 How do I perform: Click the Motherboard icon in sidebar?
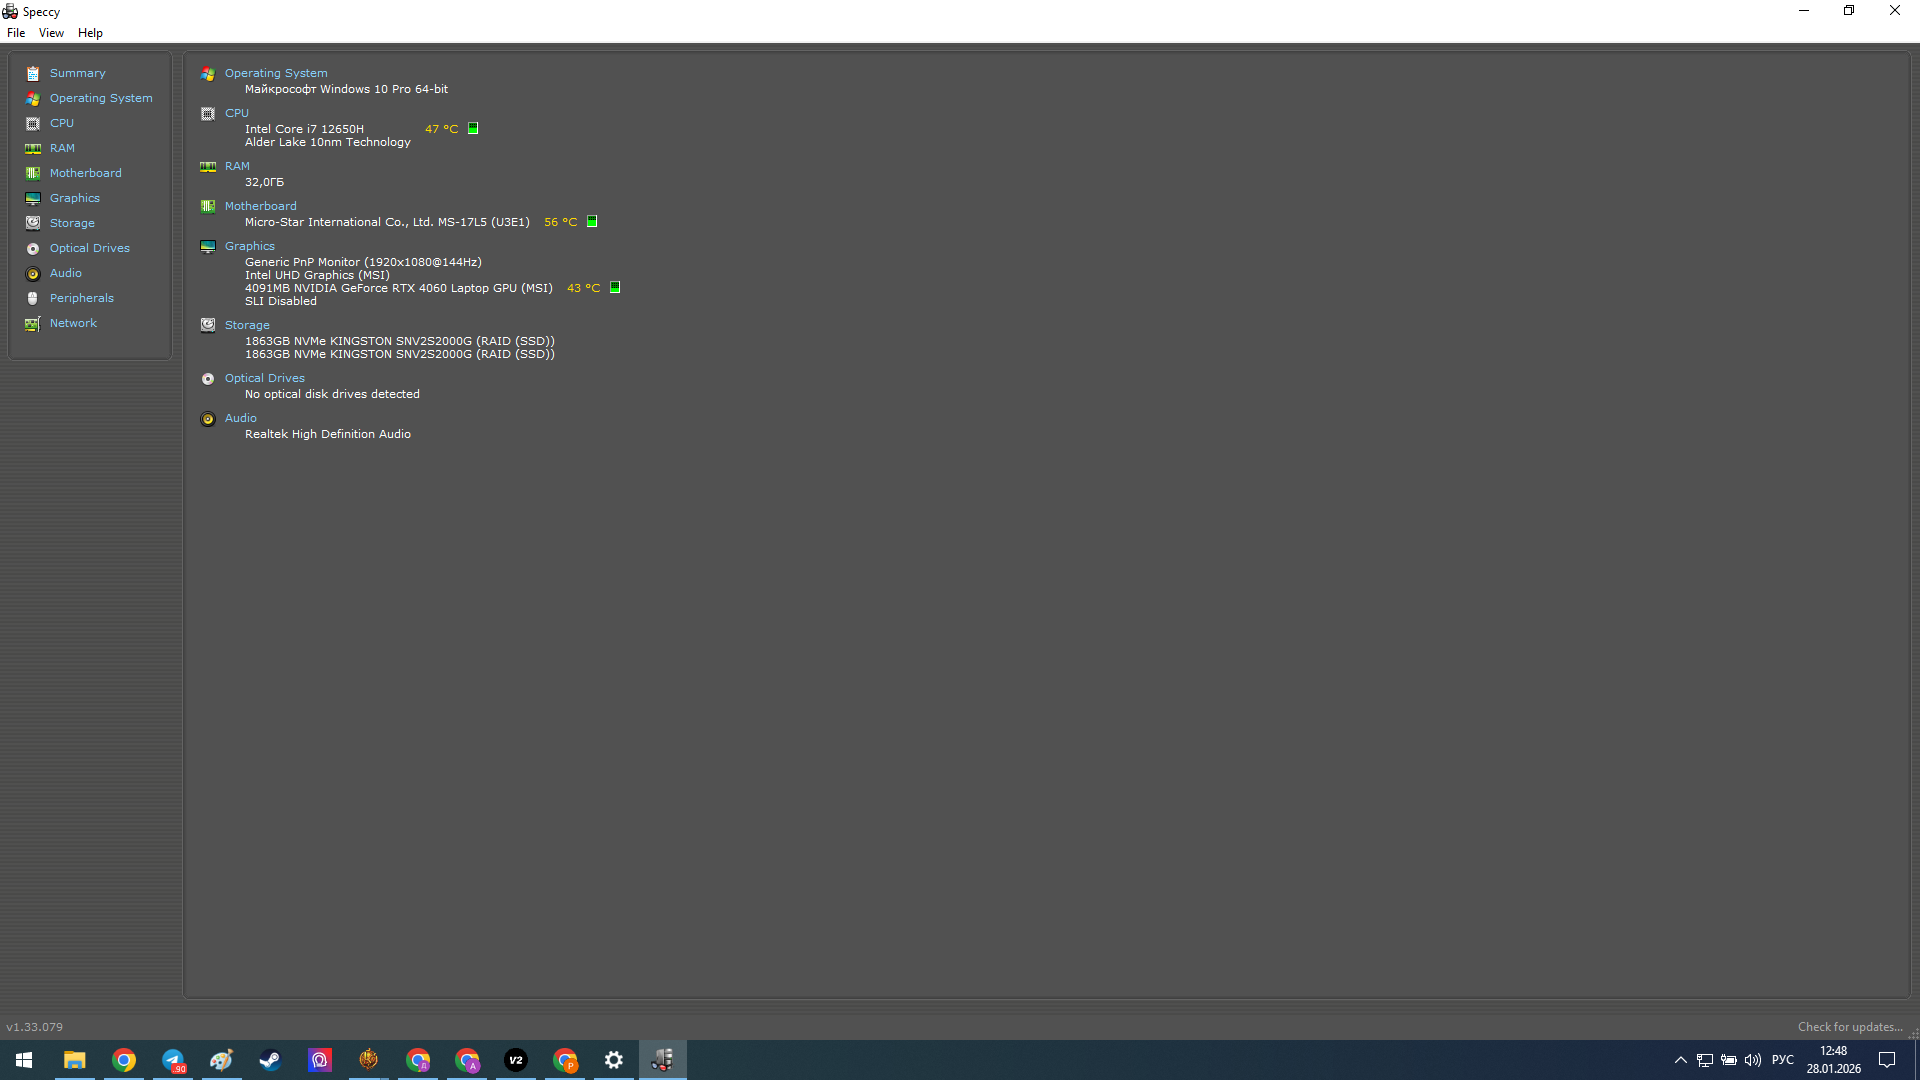tap(33, 174)
